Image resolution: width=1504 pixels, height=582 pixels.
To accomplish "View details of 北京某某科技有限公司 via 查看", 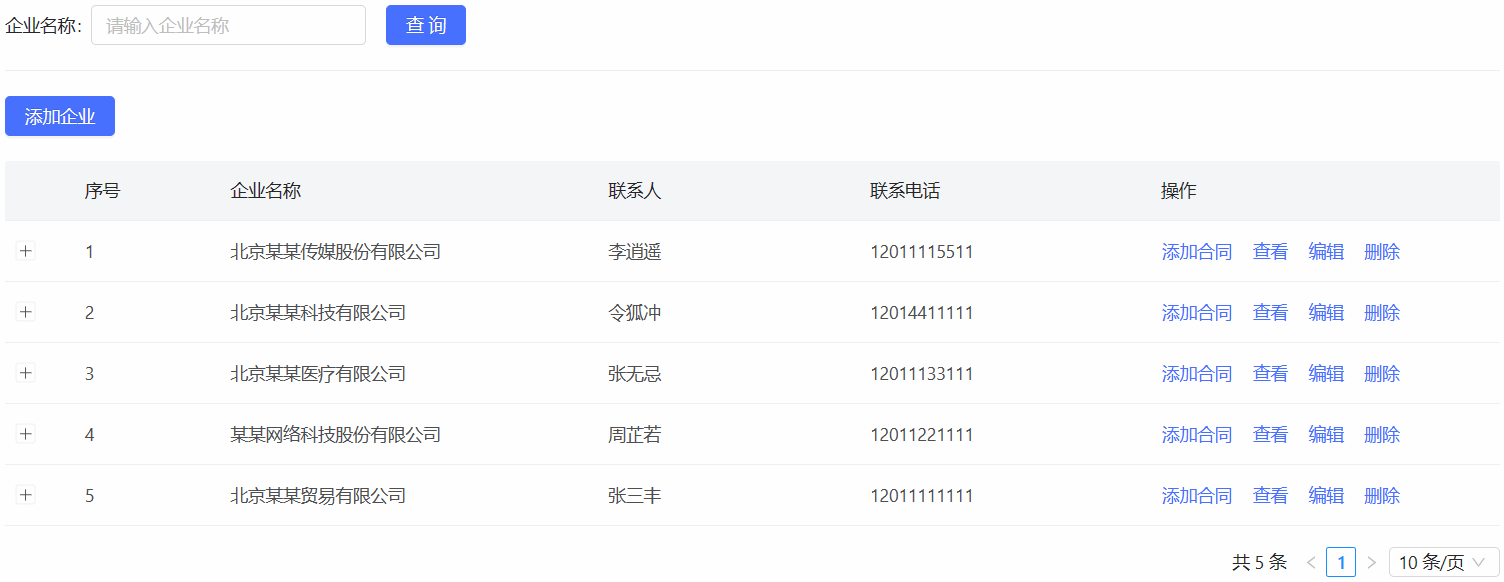I will pos(1270,313).
